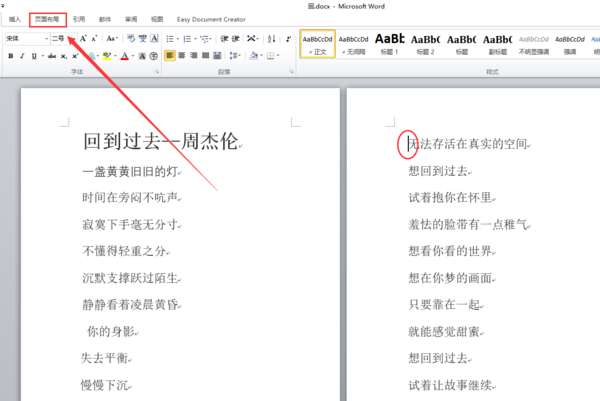Open font color dropdown arrow

(133, 56)
